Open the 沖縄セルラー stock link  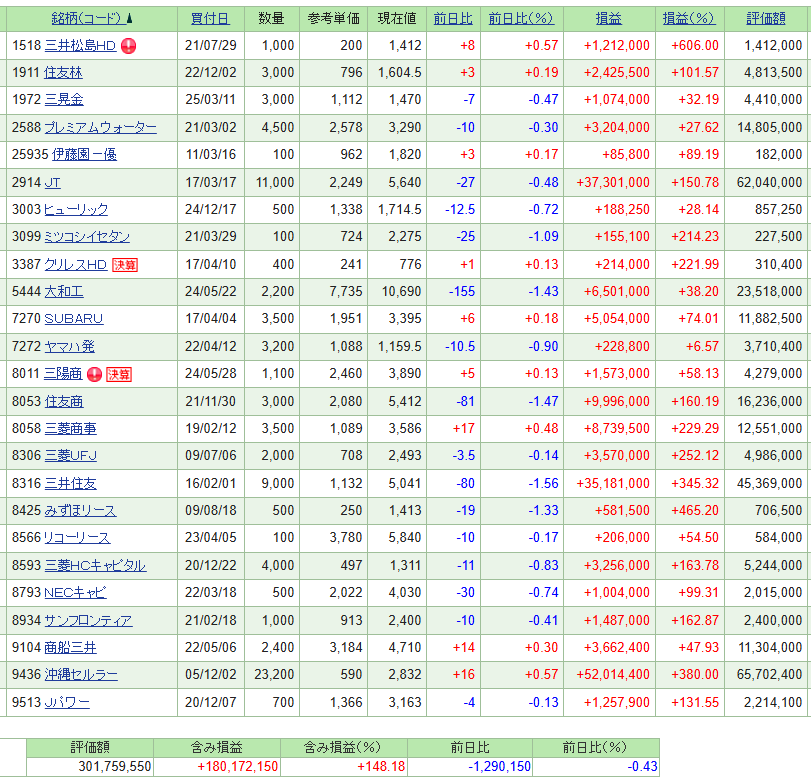point(81,675)
